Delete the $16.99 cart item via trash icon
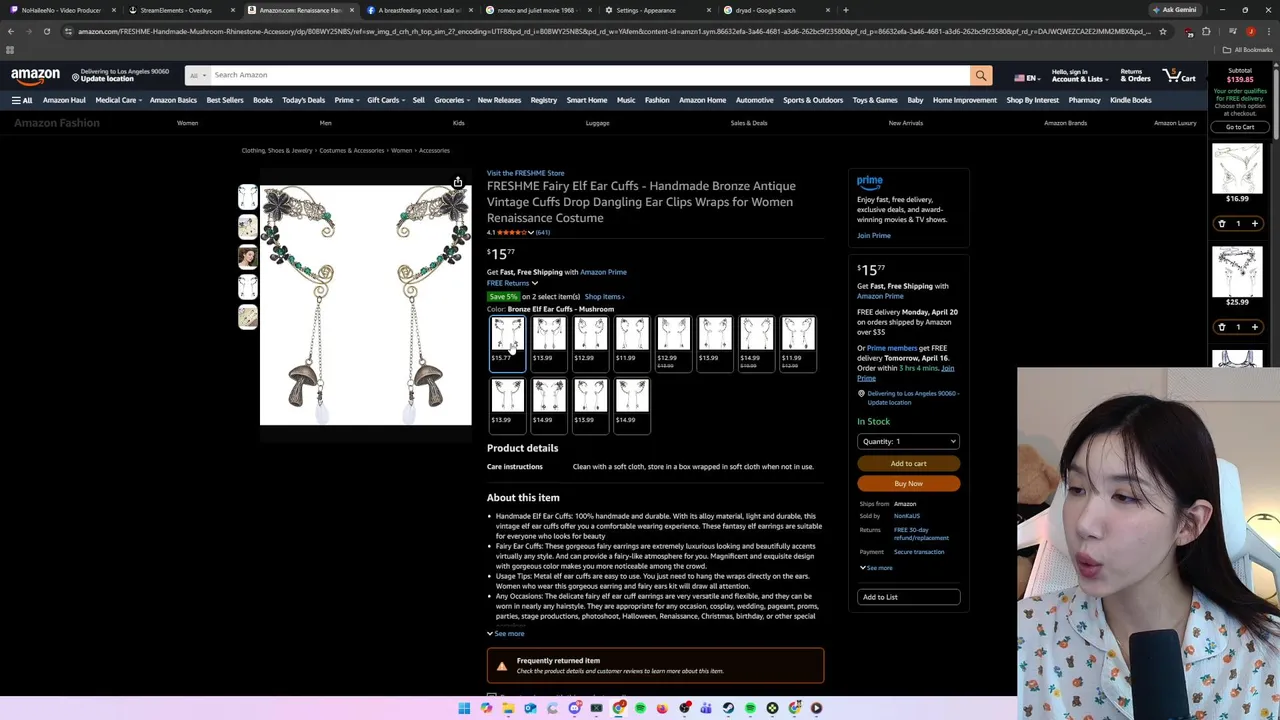This screenshot has width=1280, height=720. (1221, 224)
